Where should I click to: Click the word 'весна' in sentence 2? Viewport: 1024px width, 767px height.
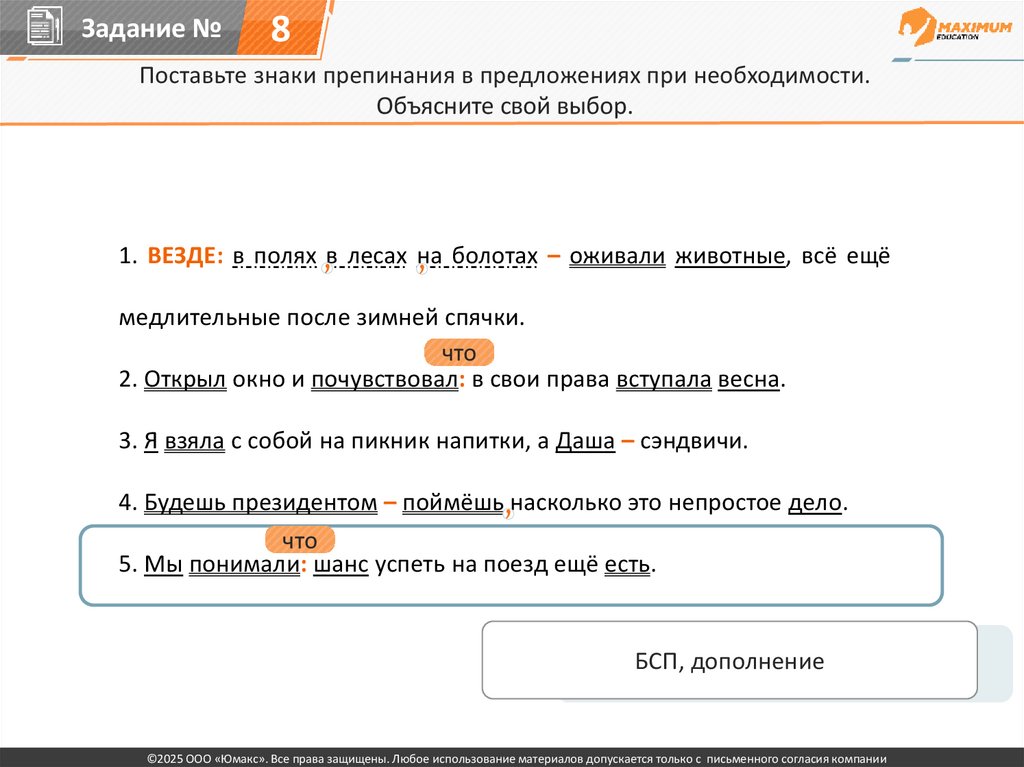748,380
